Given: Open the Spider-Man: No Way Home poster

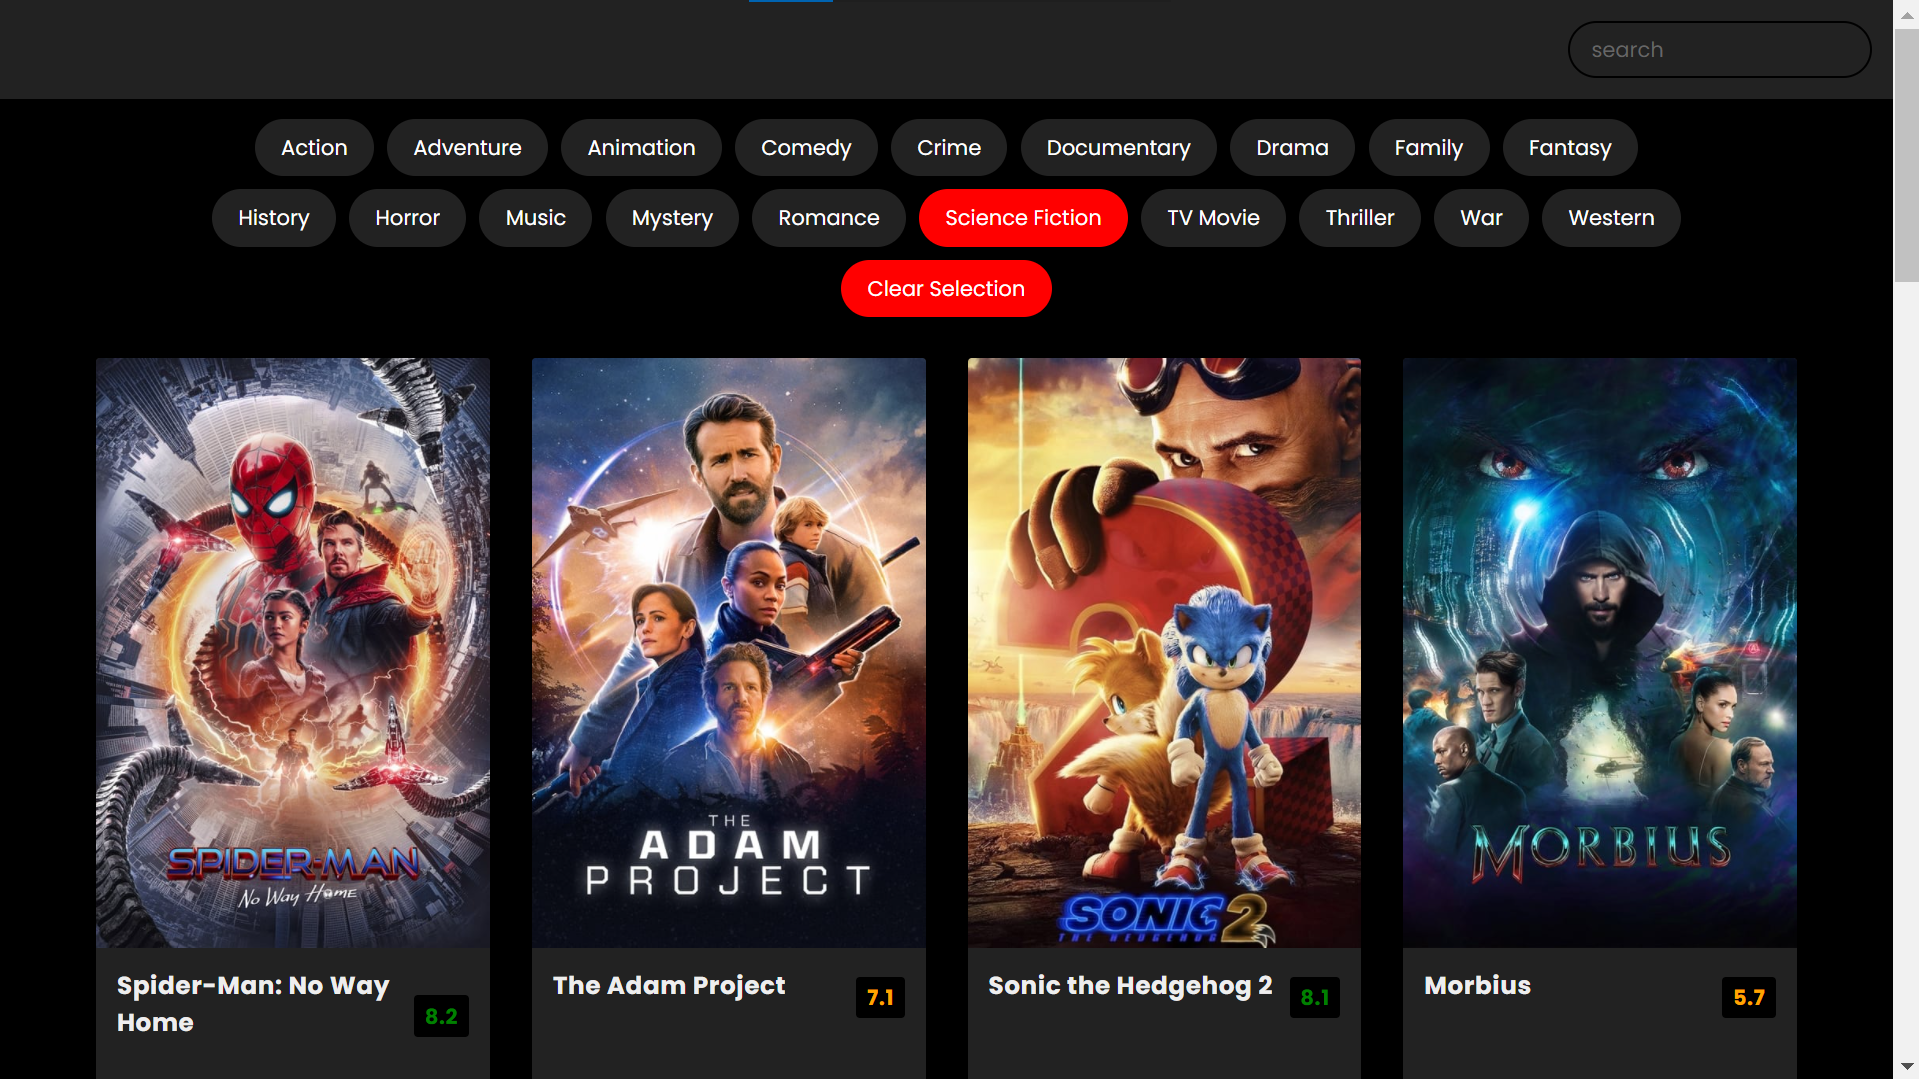Looking at the screenshot, I should [x=293, y=652].
